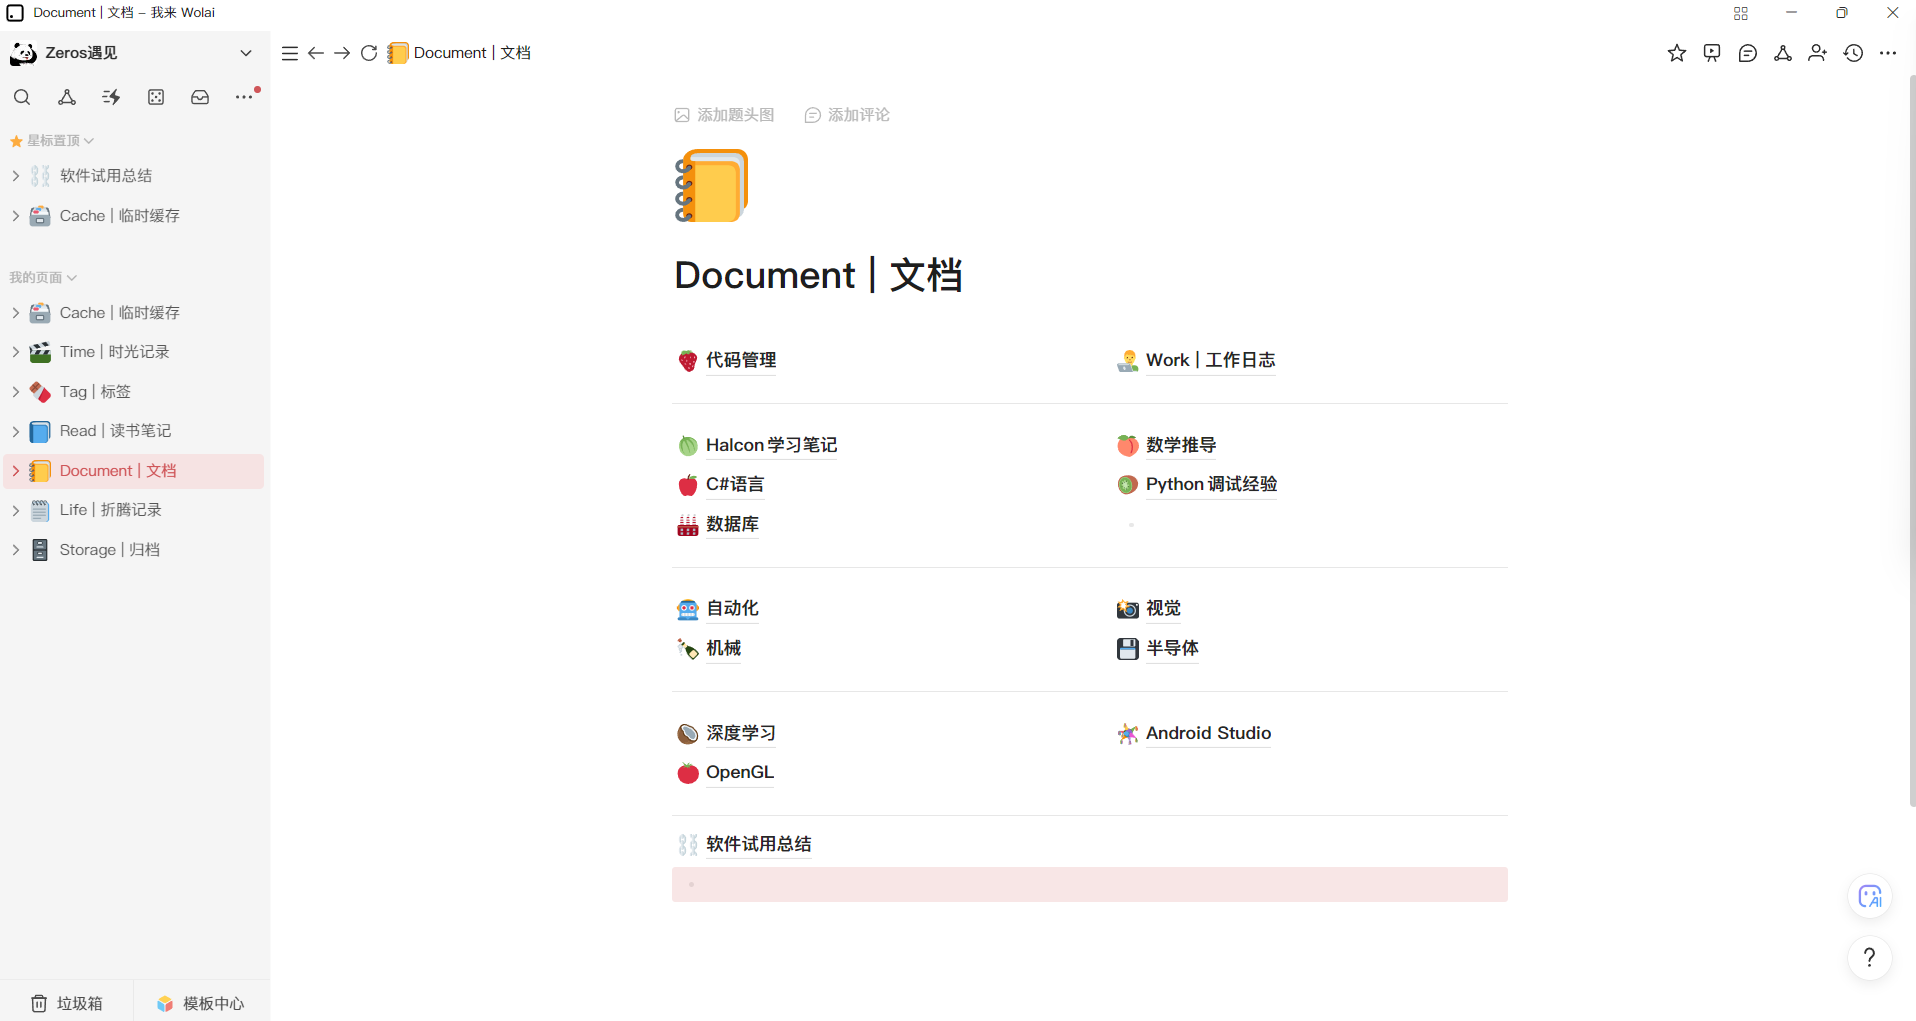Open page history clock icon

click(x=1853, y=53)
